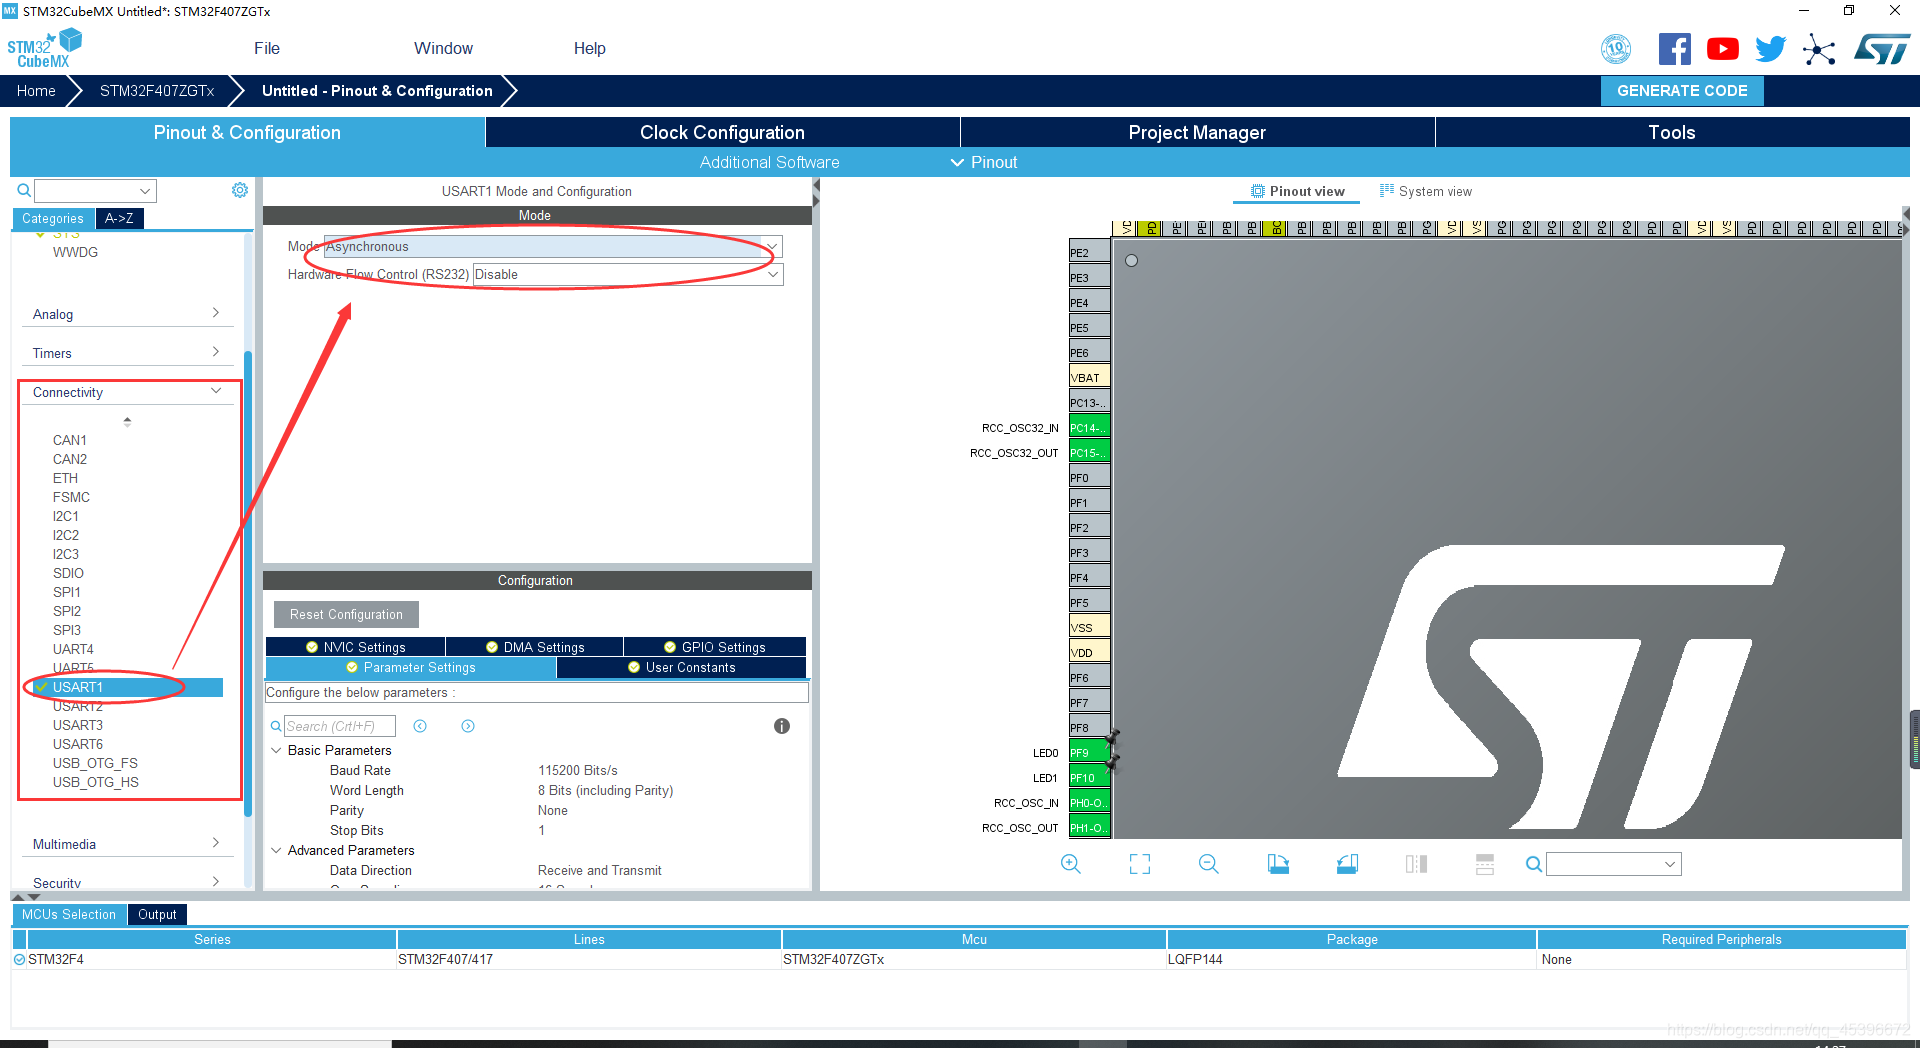Fit the pinout view to the window
The width and height of the screenshot is (1920, 1048).
pos(1140,864)
